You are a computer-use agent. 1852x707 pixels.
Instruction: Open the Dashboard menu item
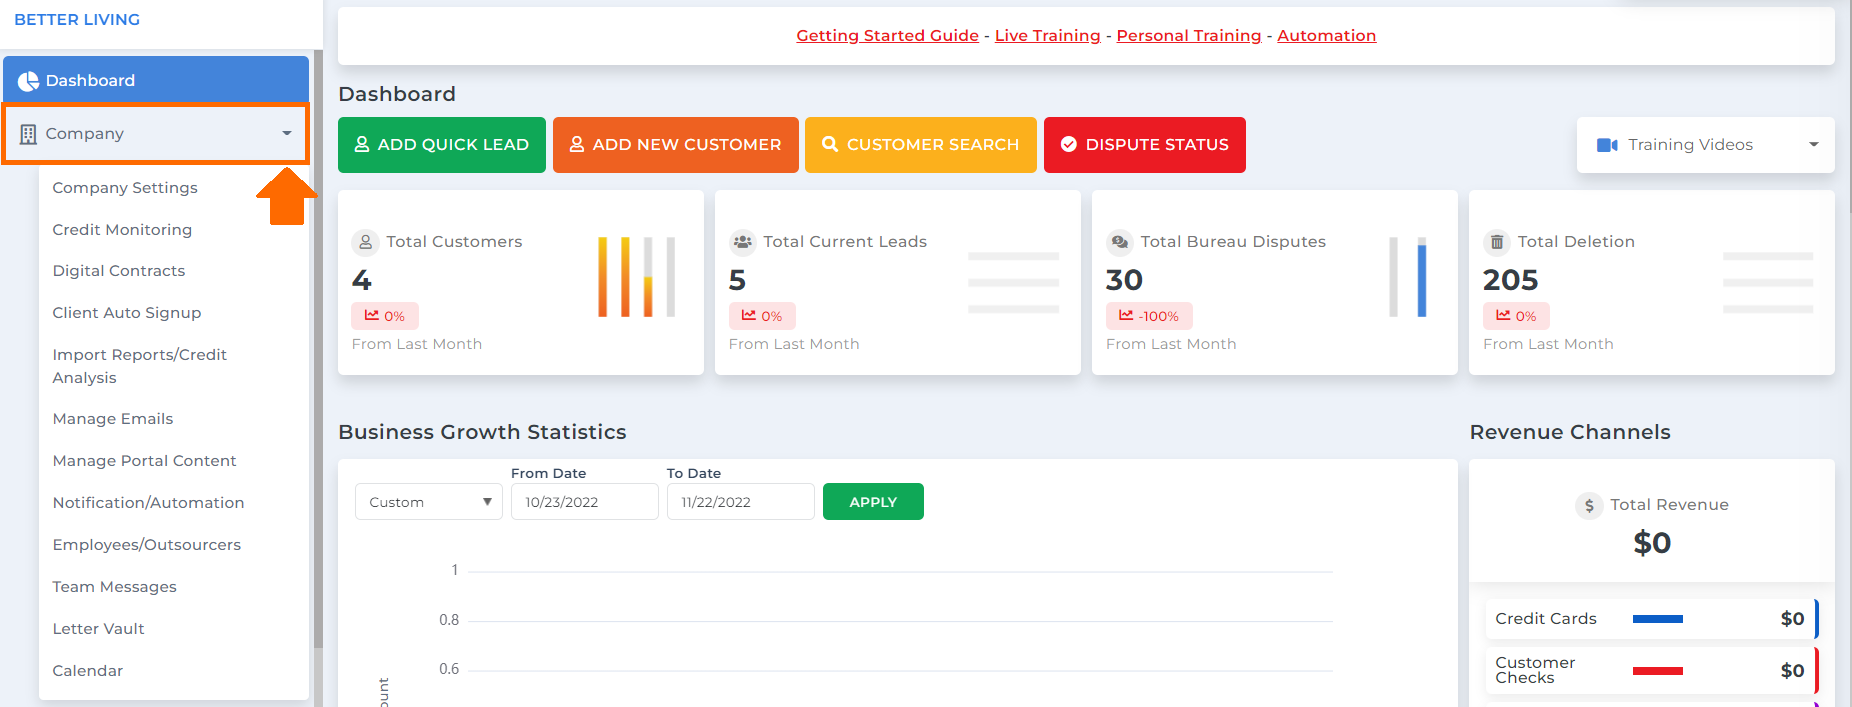click(156, 80)
